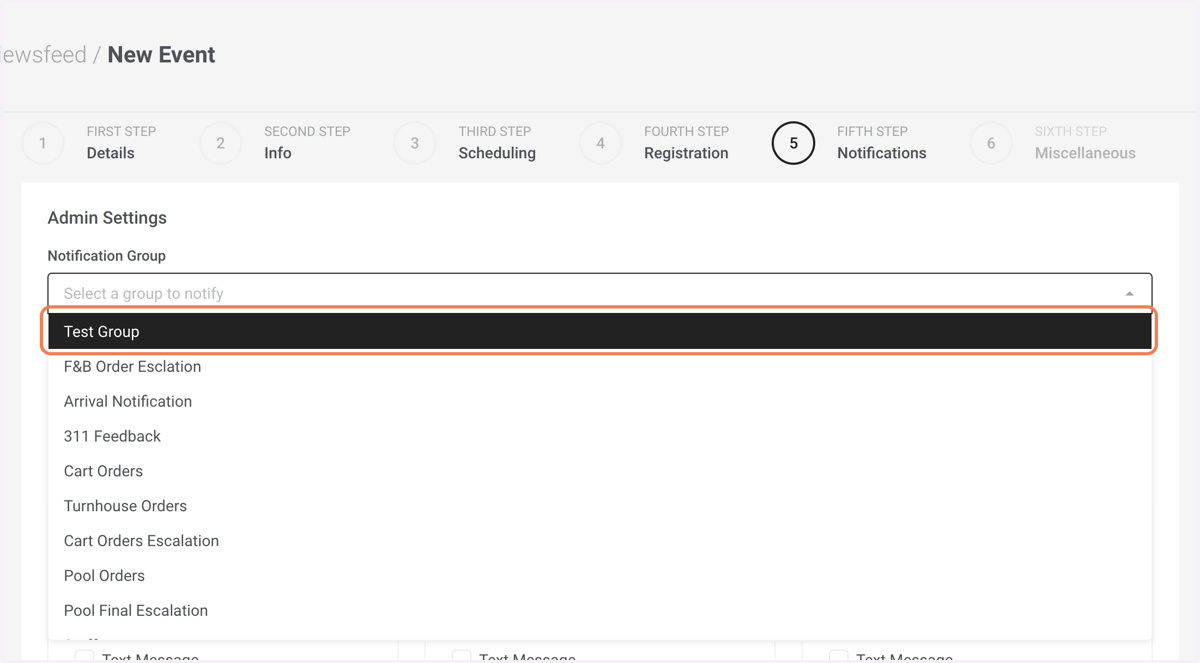
Task: Click step number 5 circle
Action: pyautogui.click(x=793, y=143)
